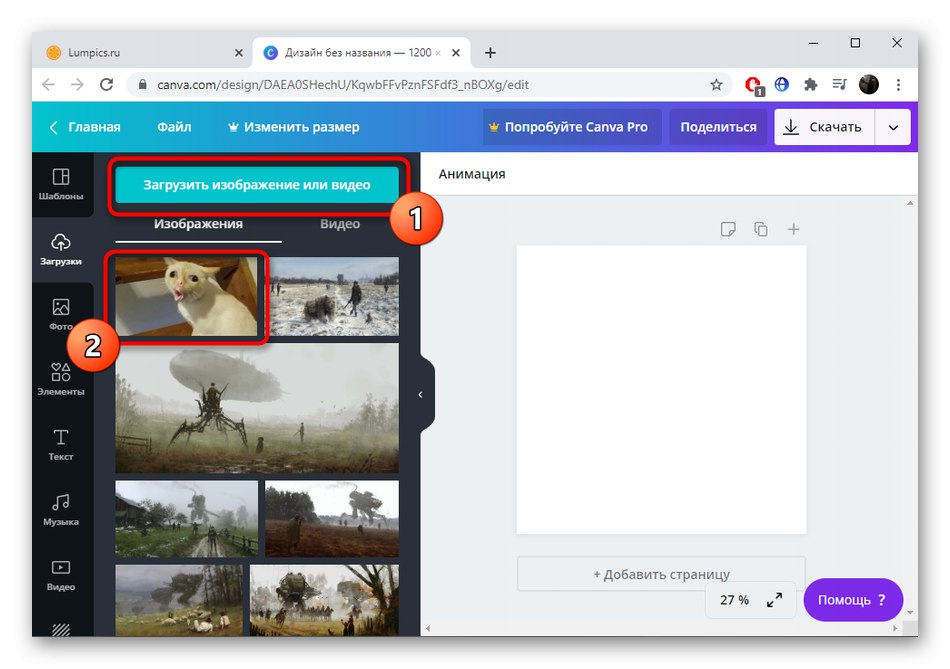
Task: Click the add new page plus icon
Action: (x=793, y=228)
